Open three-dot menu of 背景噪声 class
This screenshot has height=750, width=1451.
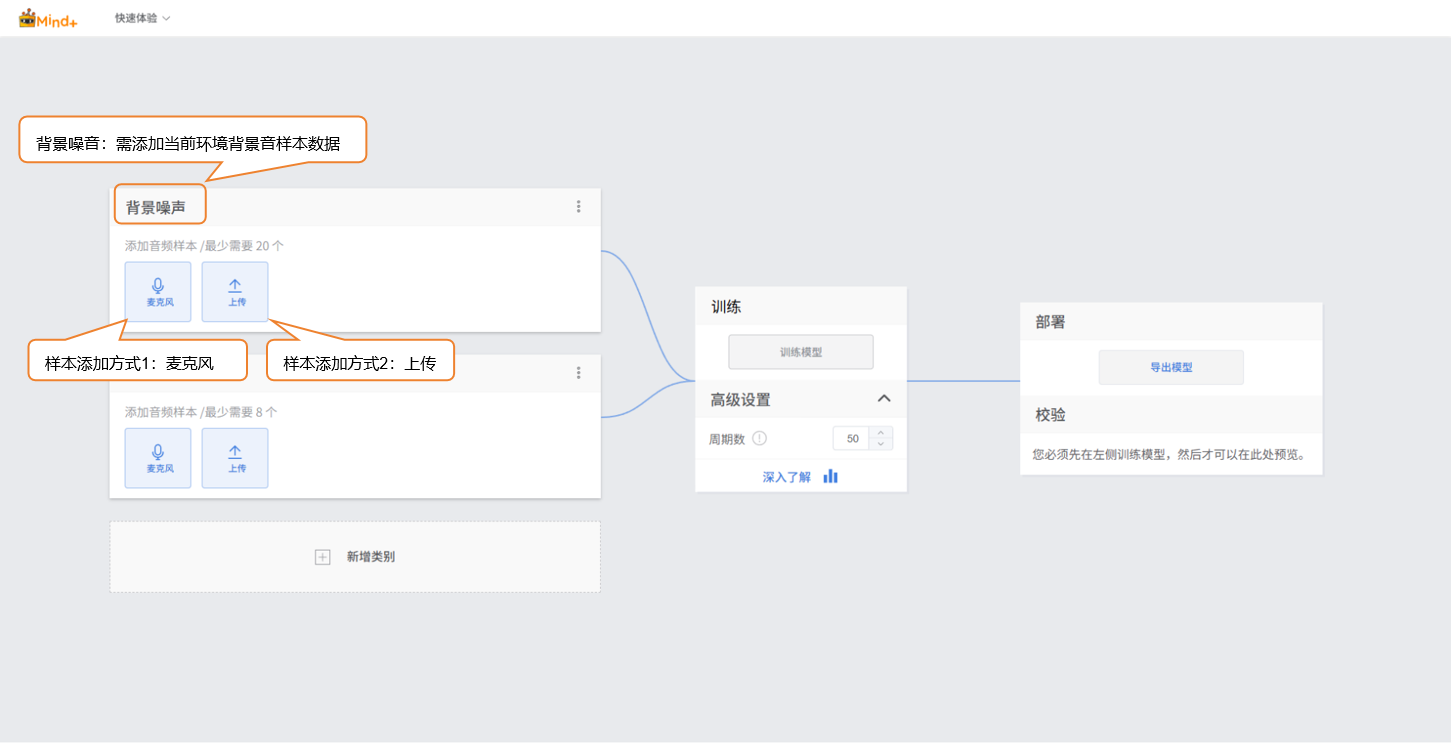click(x=578, y=207)
